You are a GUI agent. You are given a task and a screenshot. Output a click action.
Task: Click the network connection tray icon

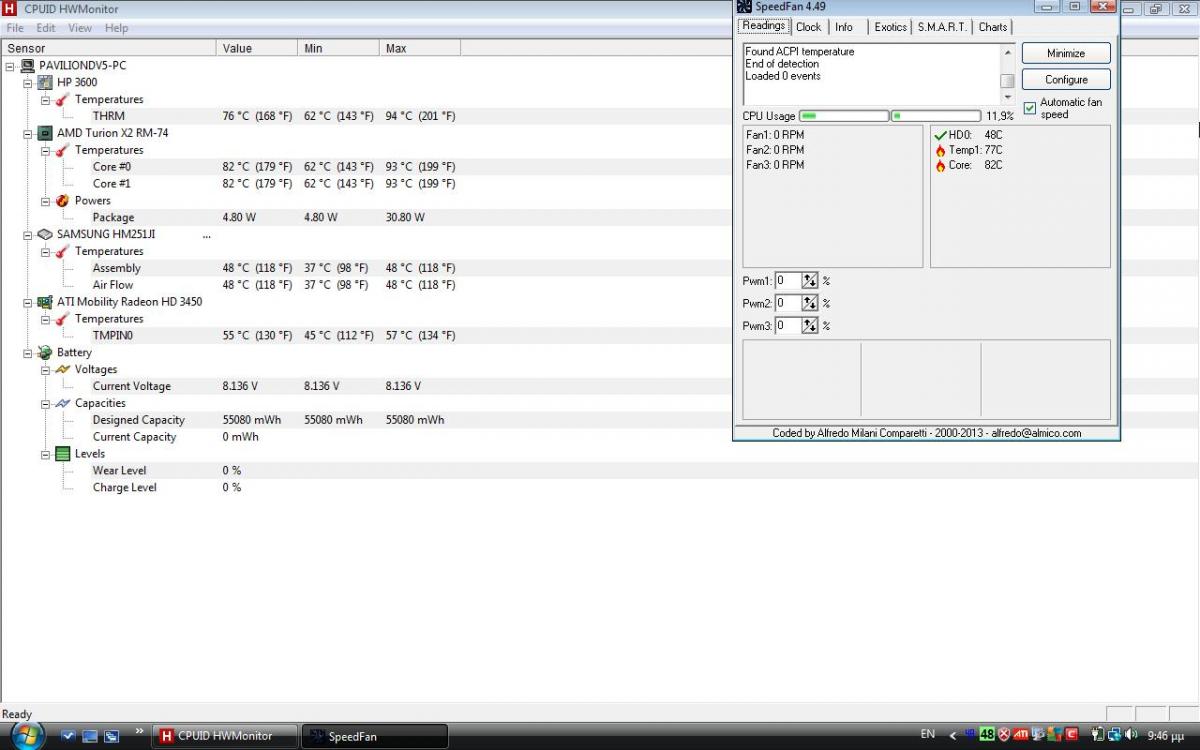point(1114,735)
